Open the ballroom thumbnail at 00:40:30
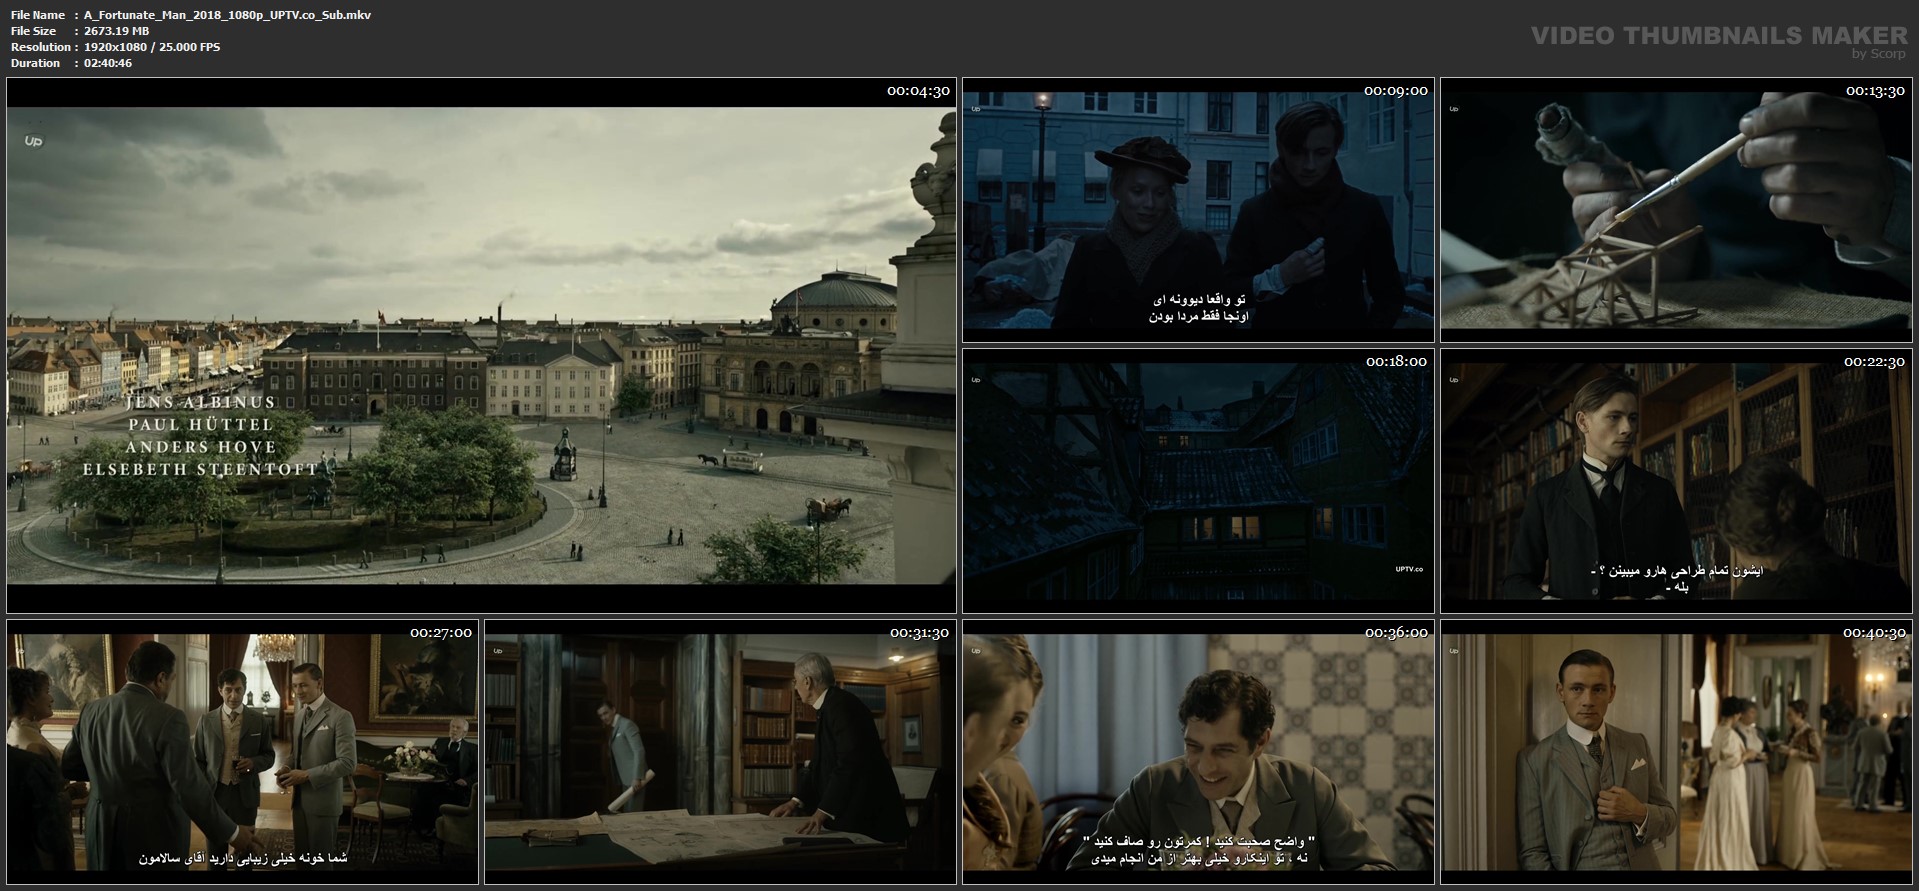Screen dimensions: 1919x891 (x=1676, y=752)
